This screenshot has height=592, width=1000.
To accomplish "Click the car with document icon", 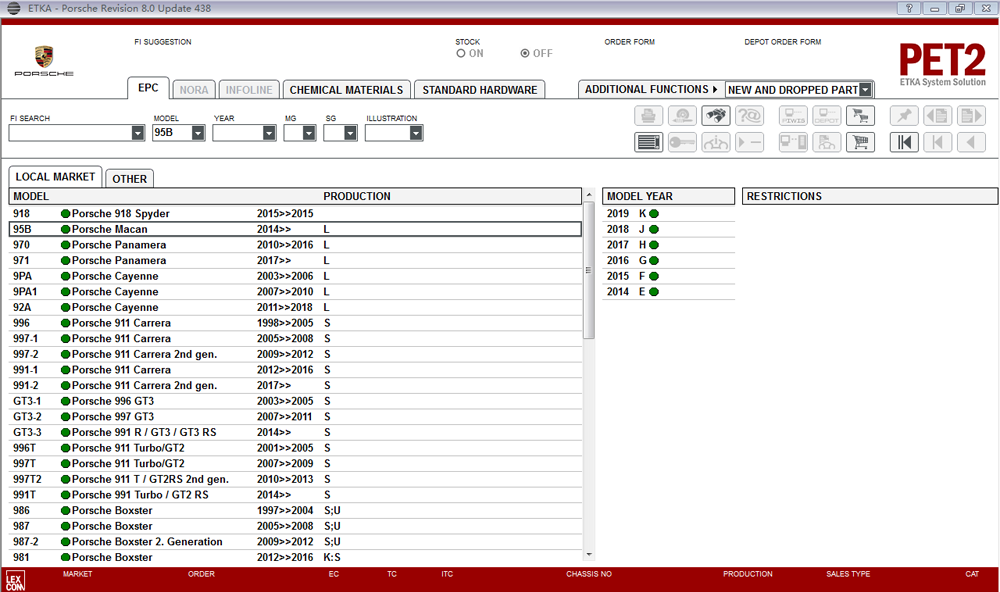I will pyautogui.click(x=827, y=142).
